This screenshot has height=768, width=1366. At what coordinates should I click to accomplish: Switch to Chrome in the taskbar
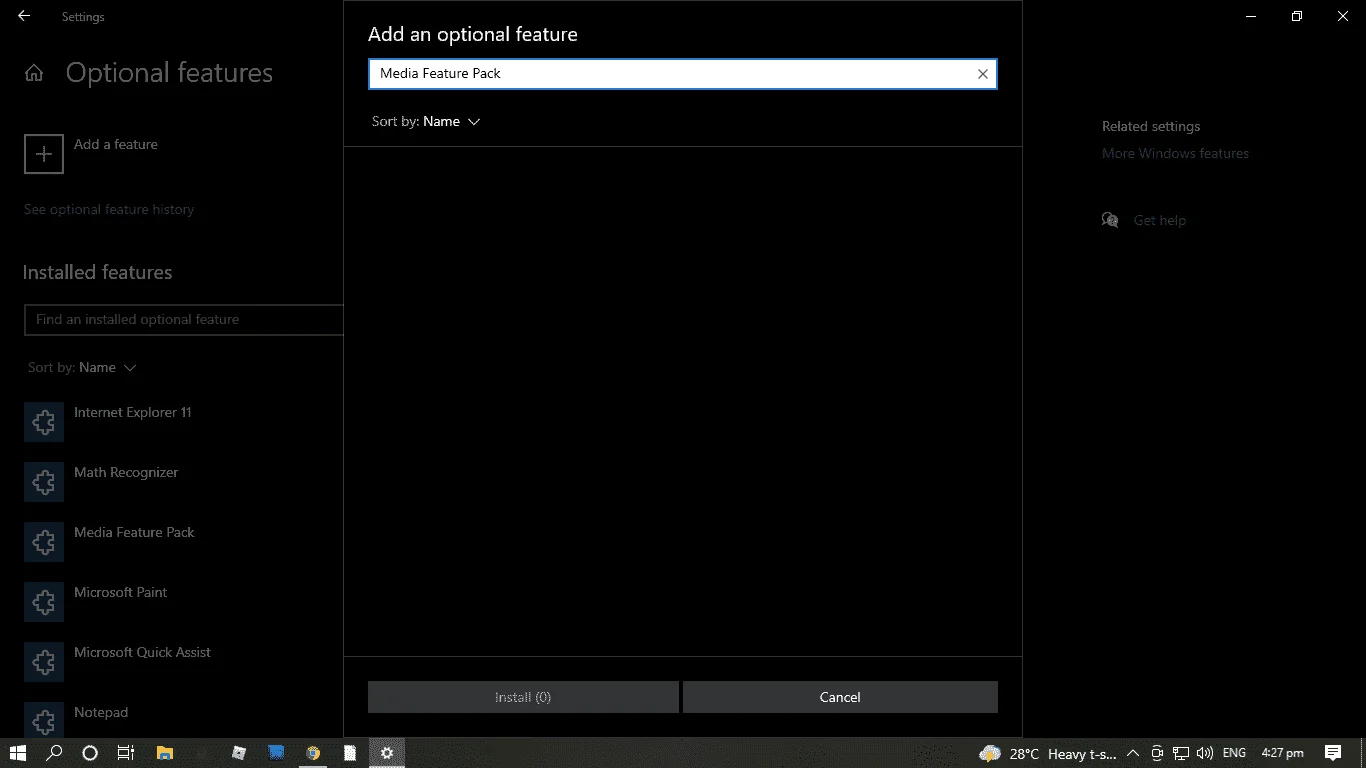click(313, 753)
